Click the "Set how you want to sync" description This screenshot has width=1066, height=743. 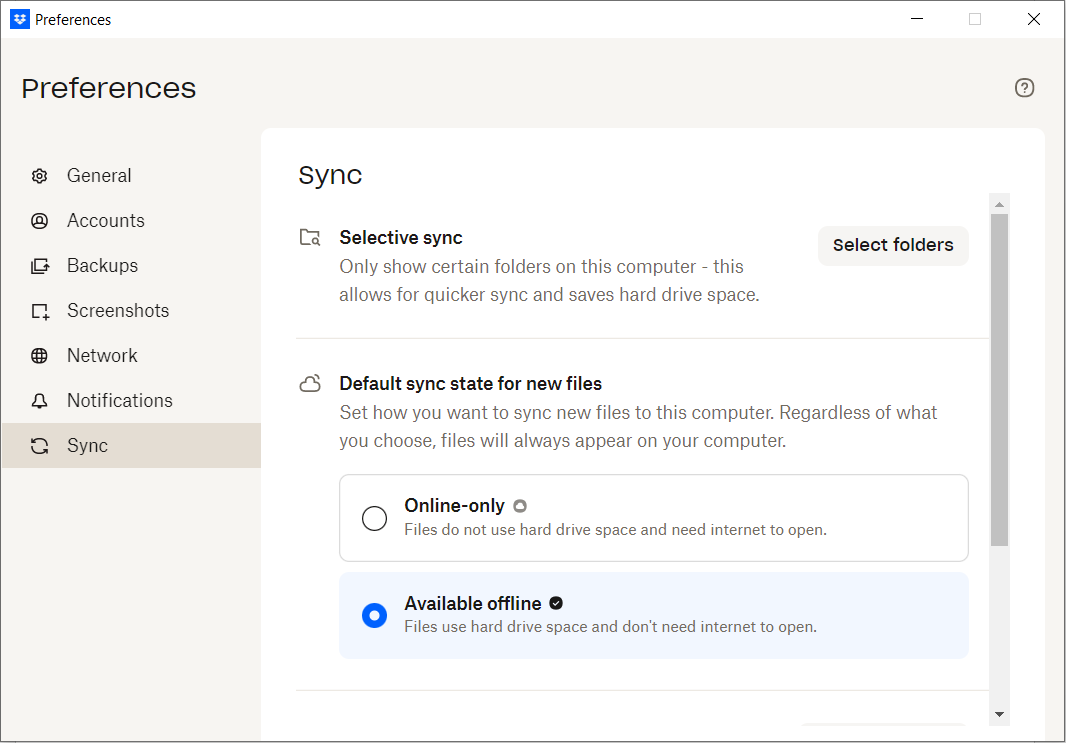(638, 427)
